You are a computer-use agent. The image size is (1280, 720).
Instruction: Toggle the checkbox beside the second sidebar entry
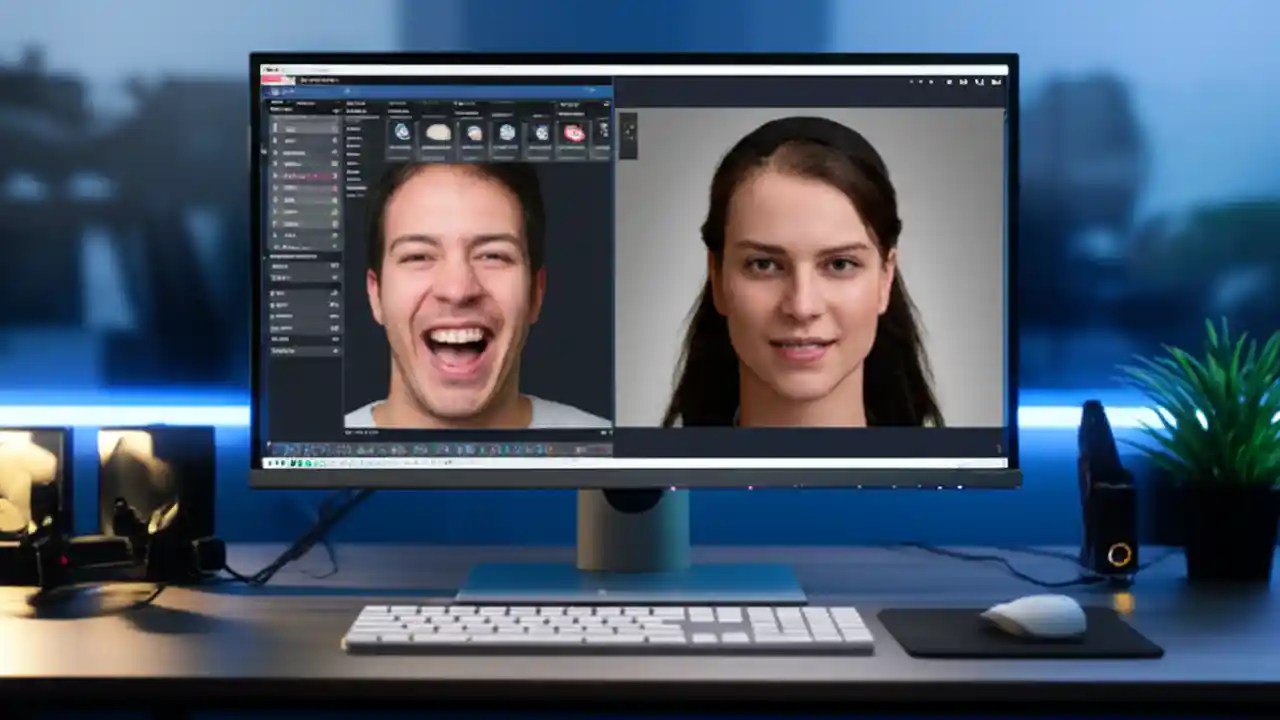(334, 141)
